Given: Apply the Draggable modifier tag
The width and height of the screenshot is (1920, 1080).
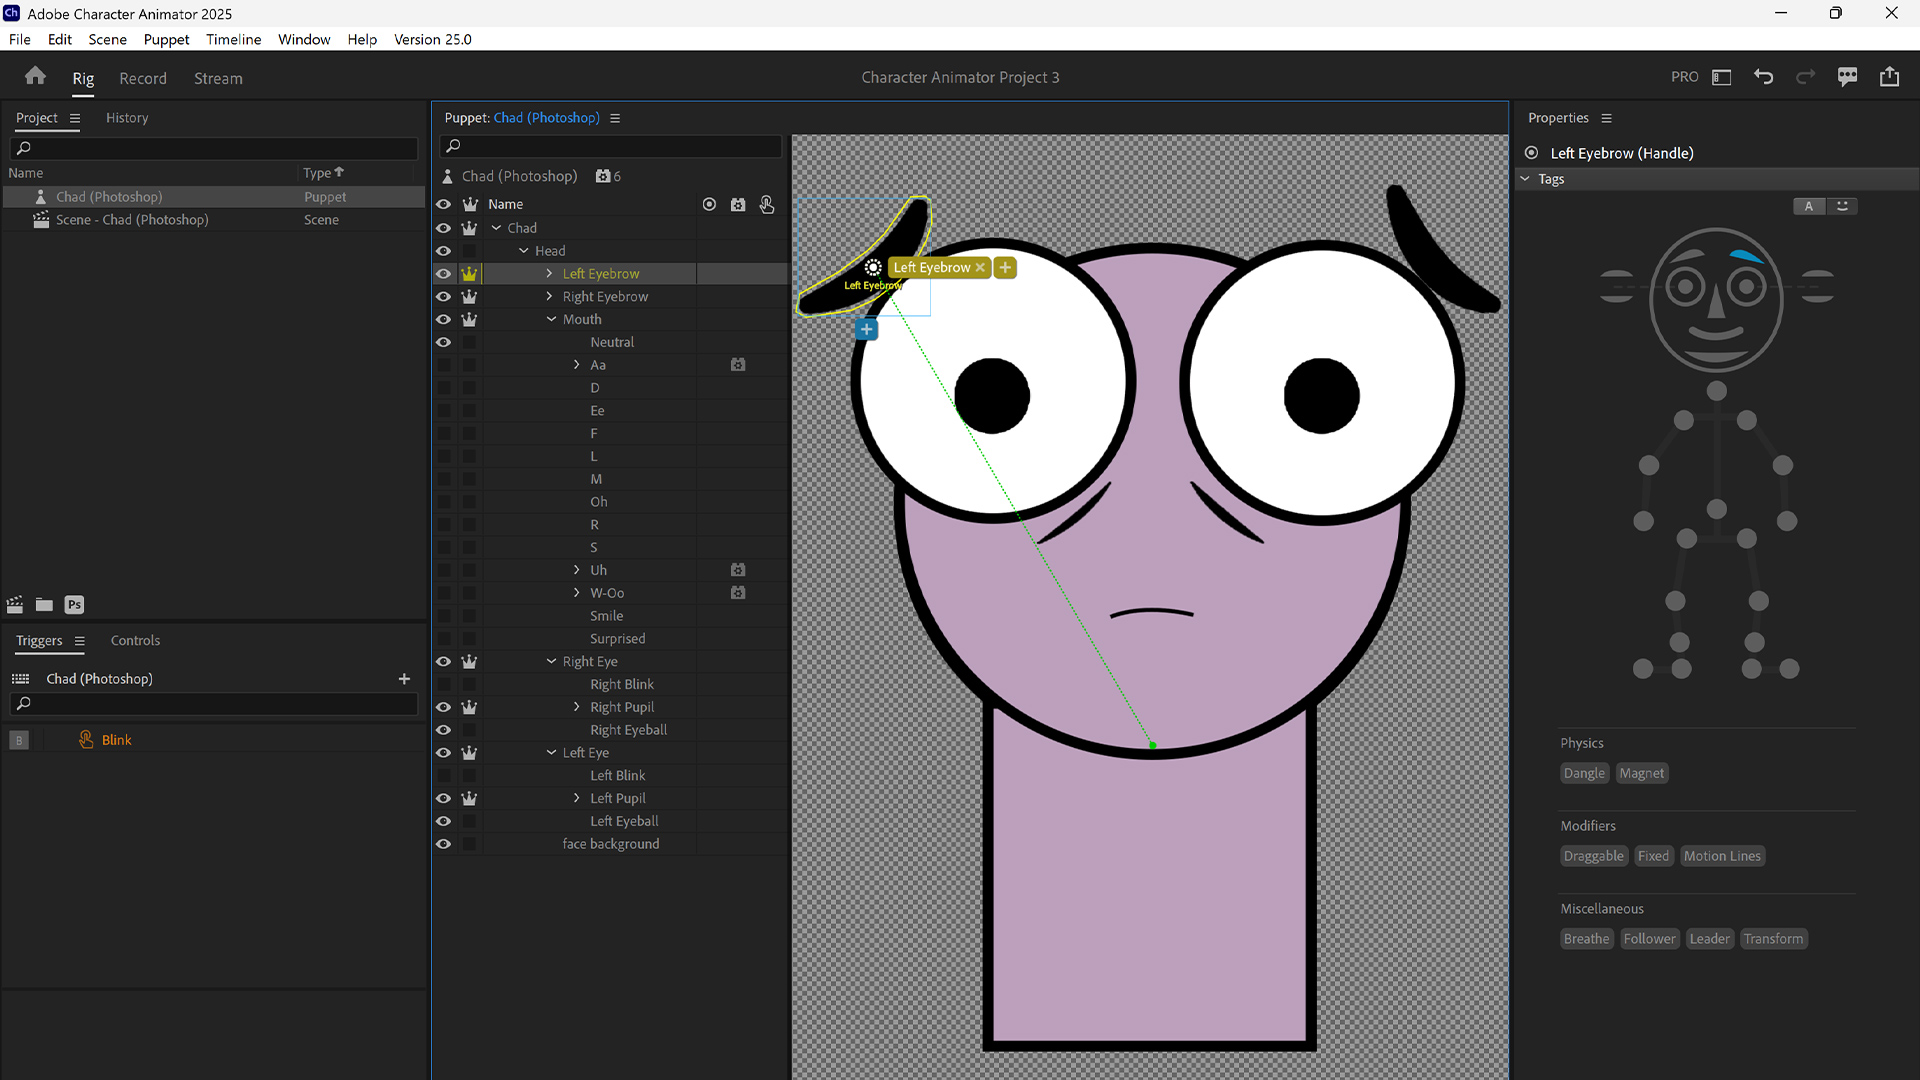Looking at the screenshot, I should click(x=1594, y=856).
